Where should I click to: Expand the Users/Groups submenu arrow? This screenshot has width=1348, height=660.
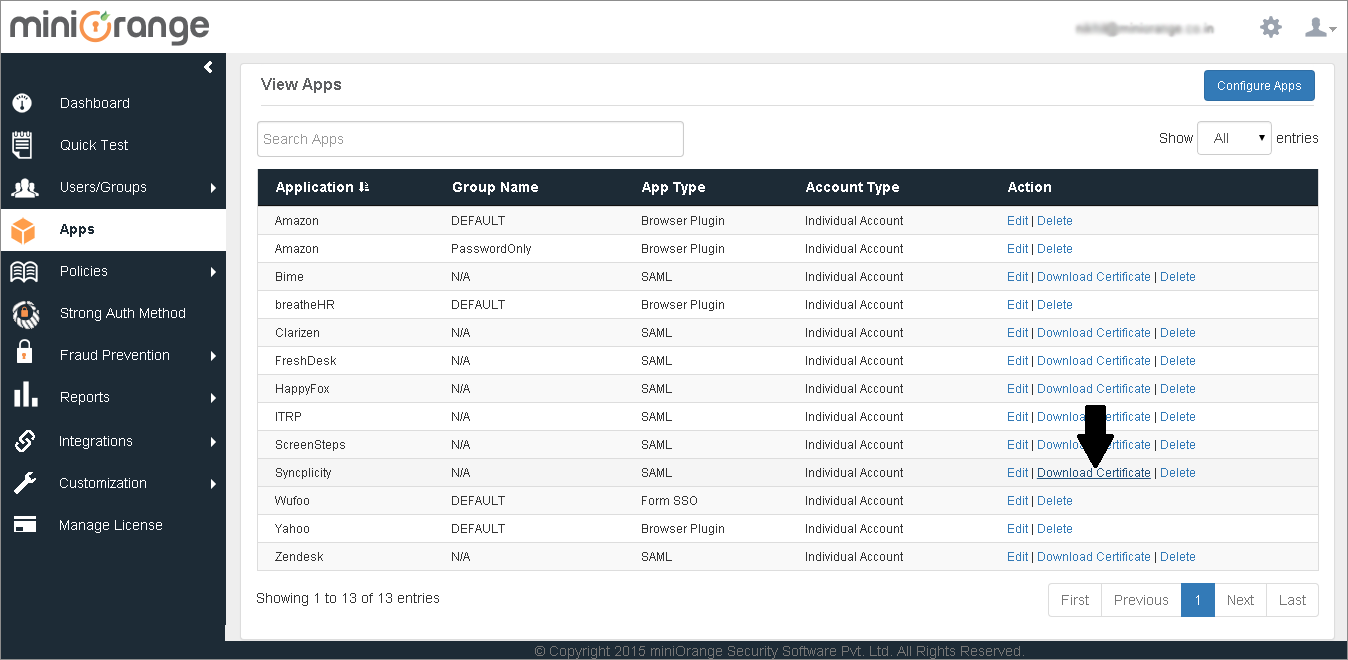(x=213, y=187)
